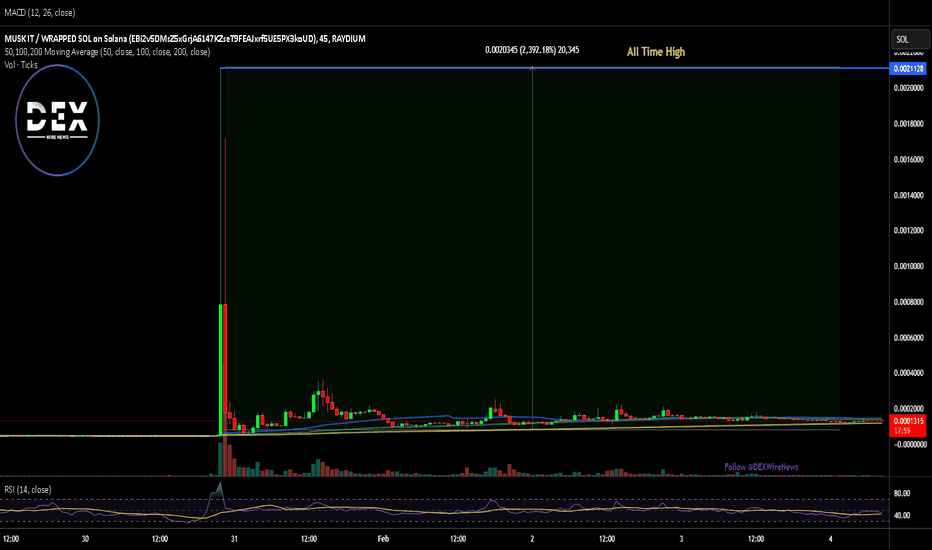Click the 0.0014000 price axis label
This screenshot has width=932, height=550.
pyautogui.click(x=909, y=195)
